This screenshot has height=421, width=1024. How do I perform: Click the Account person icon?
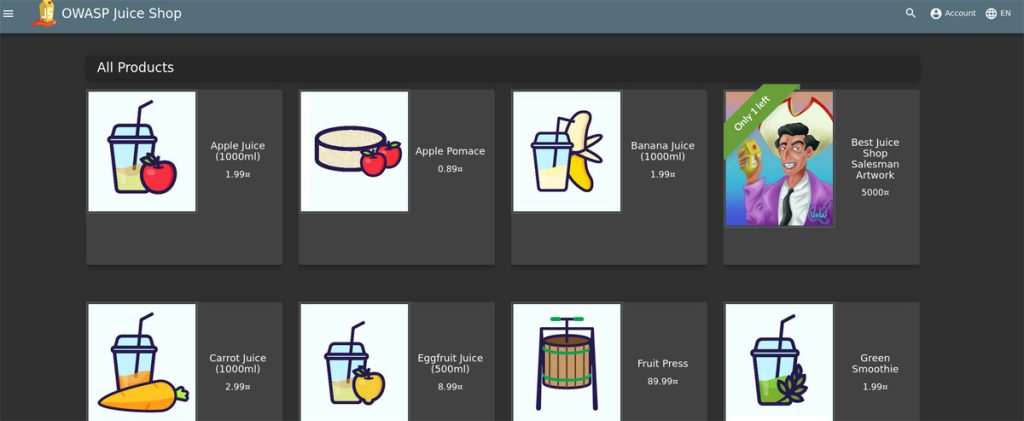[936, 13]
